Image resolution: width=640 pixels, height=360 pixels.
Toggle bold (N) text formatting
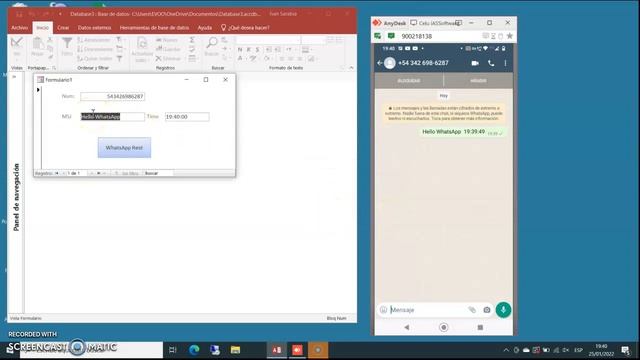coord(240,49)
